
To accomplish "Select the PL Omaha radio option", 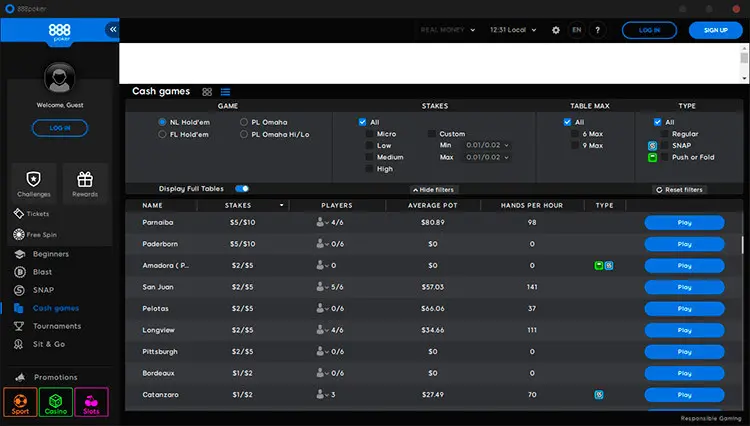I will [243, 122].
